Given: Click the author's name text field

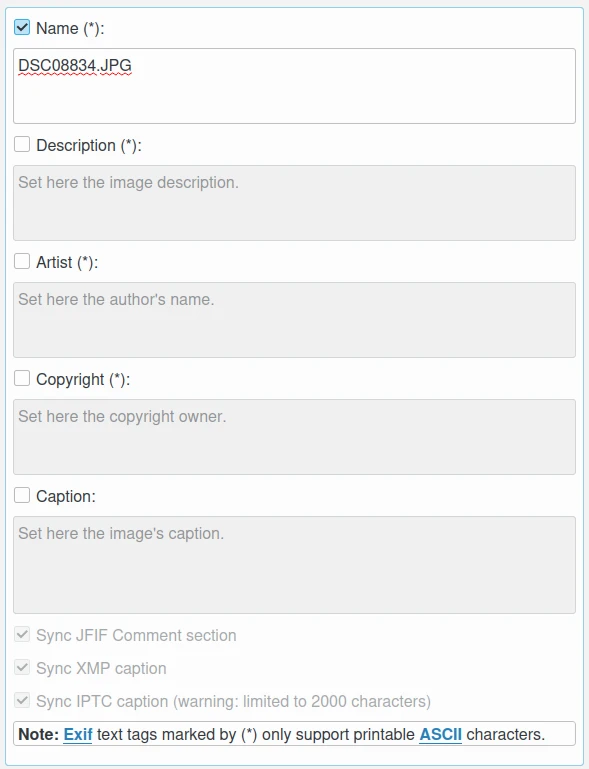Looking at the screenshot, I should tap(294, 320).
